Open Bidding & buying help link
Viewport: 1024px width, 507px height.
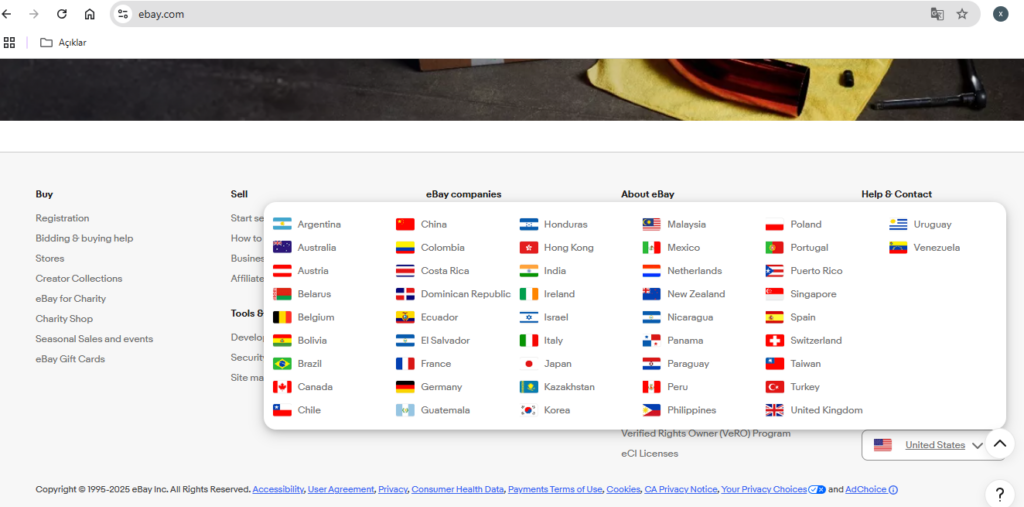tap(84, 238)
